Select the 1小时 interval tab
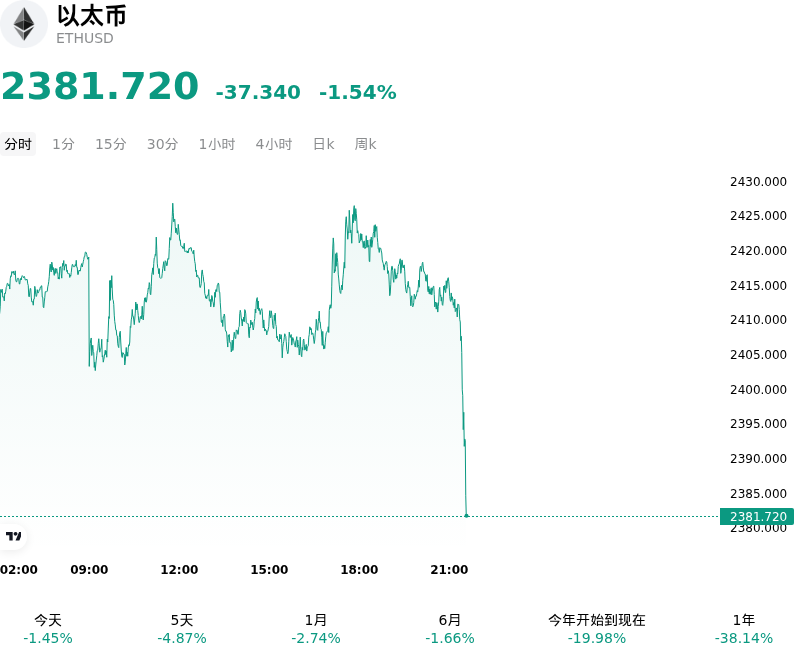This screenshot has width=800, height=658. coord(217,144)
